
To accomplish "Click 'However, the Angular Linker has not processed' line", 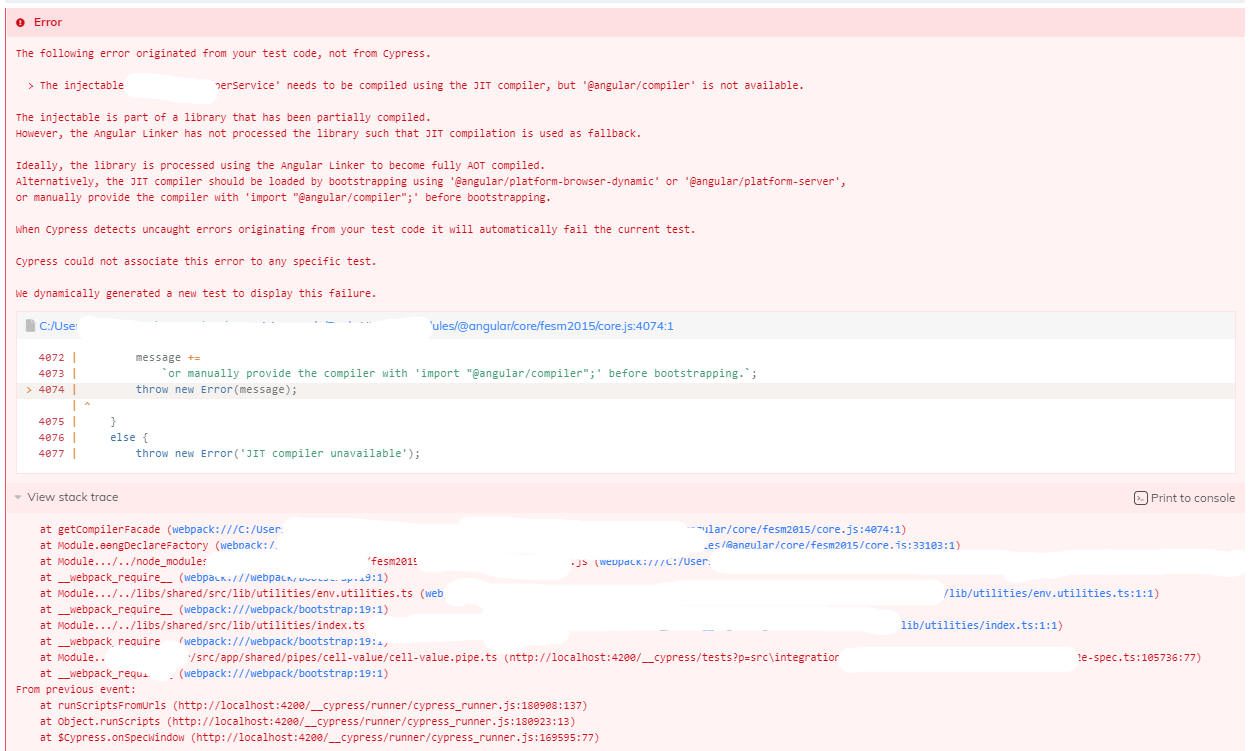I will 328,133.
